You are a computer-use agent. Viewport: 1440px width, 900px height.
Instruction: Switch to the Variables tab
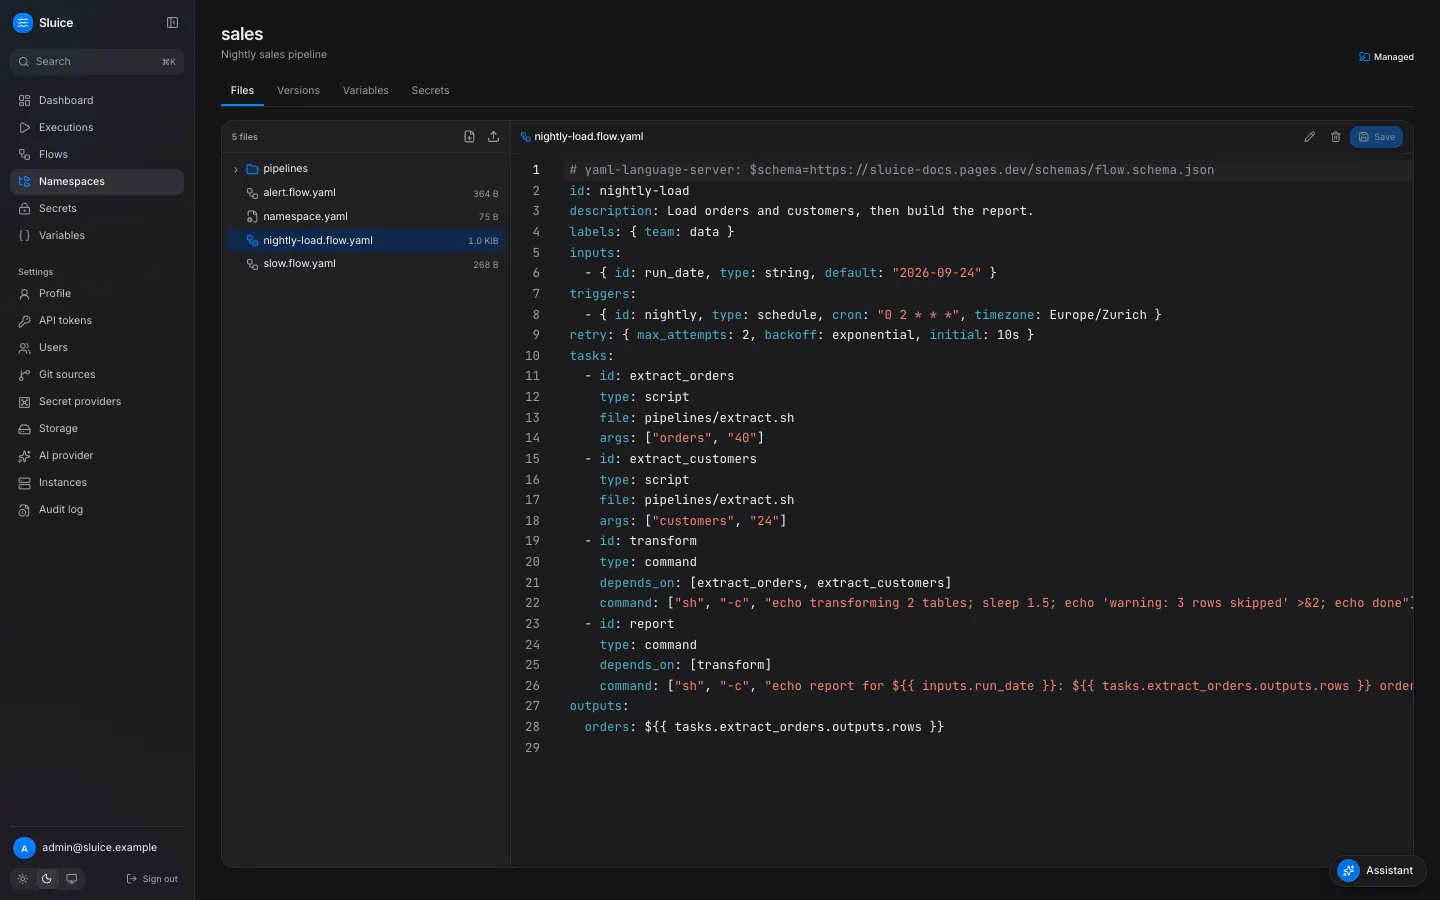[365, 90]
